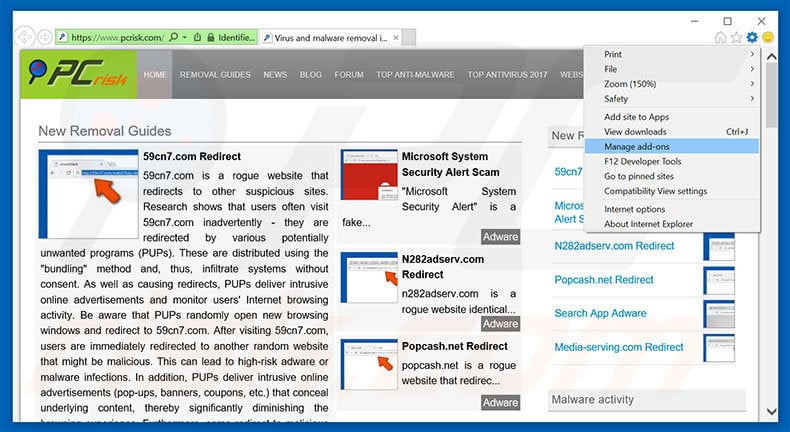Close the Virus and malware removal tab
Viewport: 790px width, 432px height.
396,38
